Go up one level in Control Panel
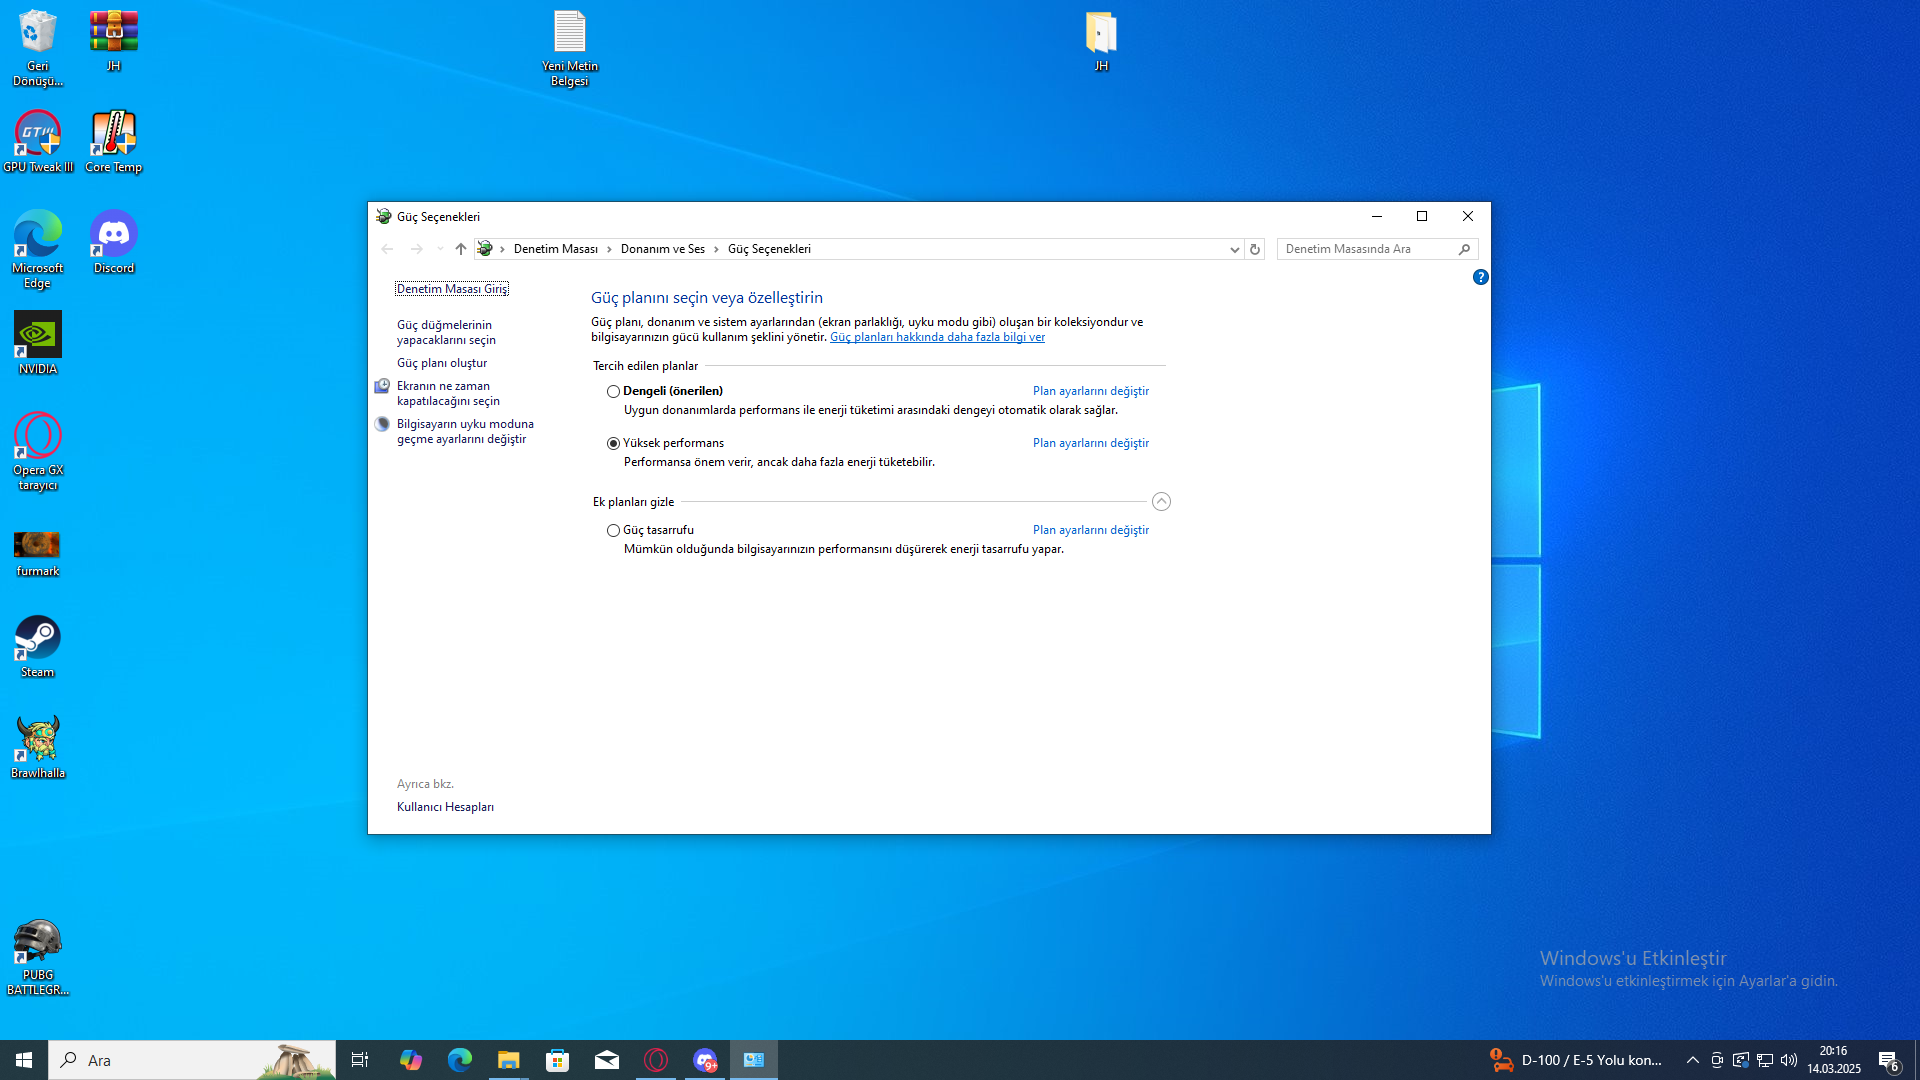1920x1080 pixels. tap(461, 249)
